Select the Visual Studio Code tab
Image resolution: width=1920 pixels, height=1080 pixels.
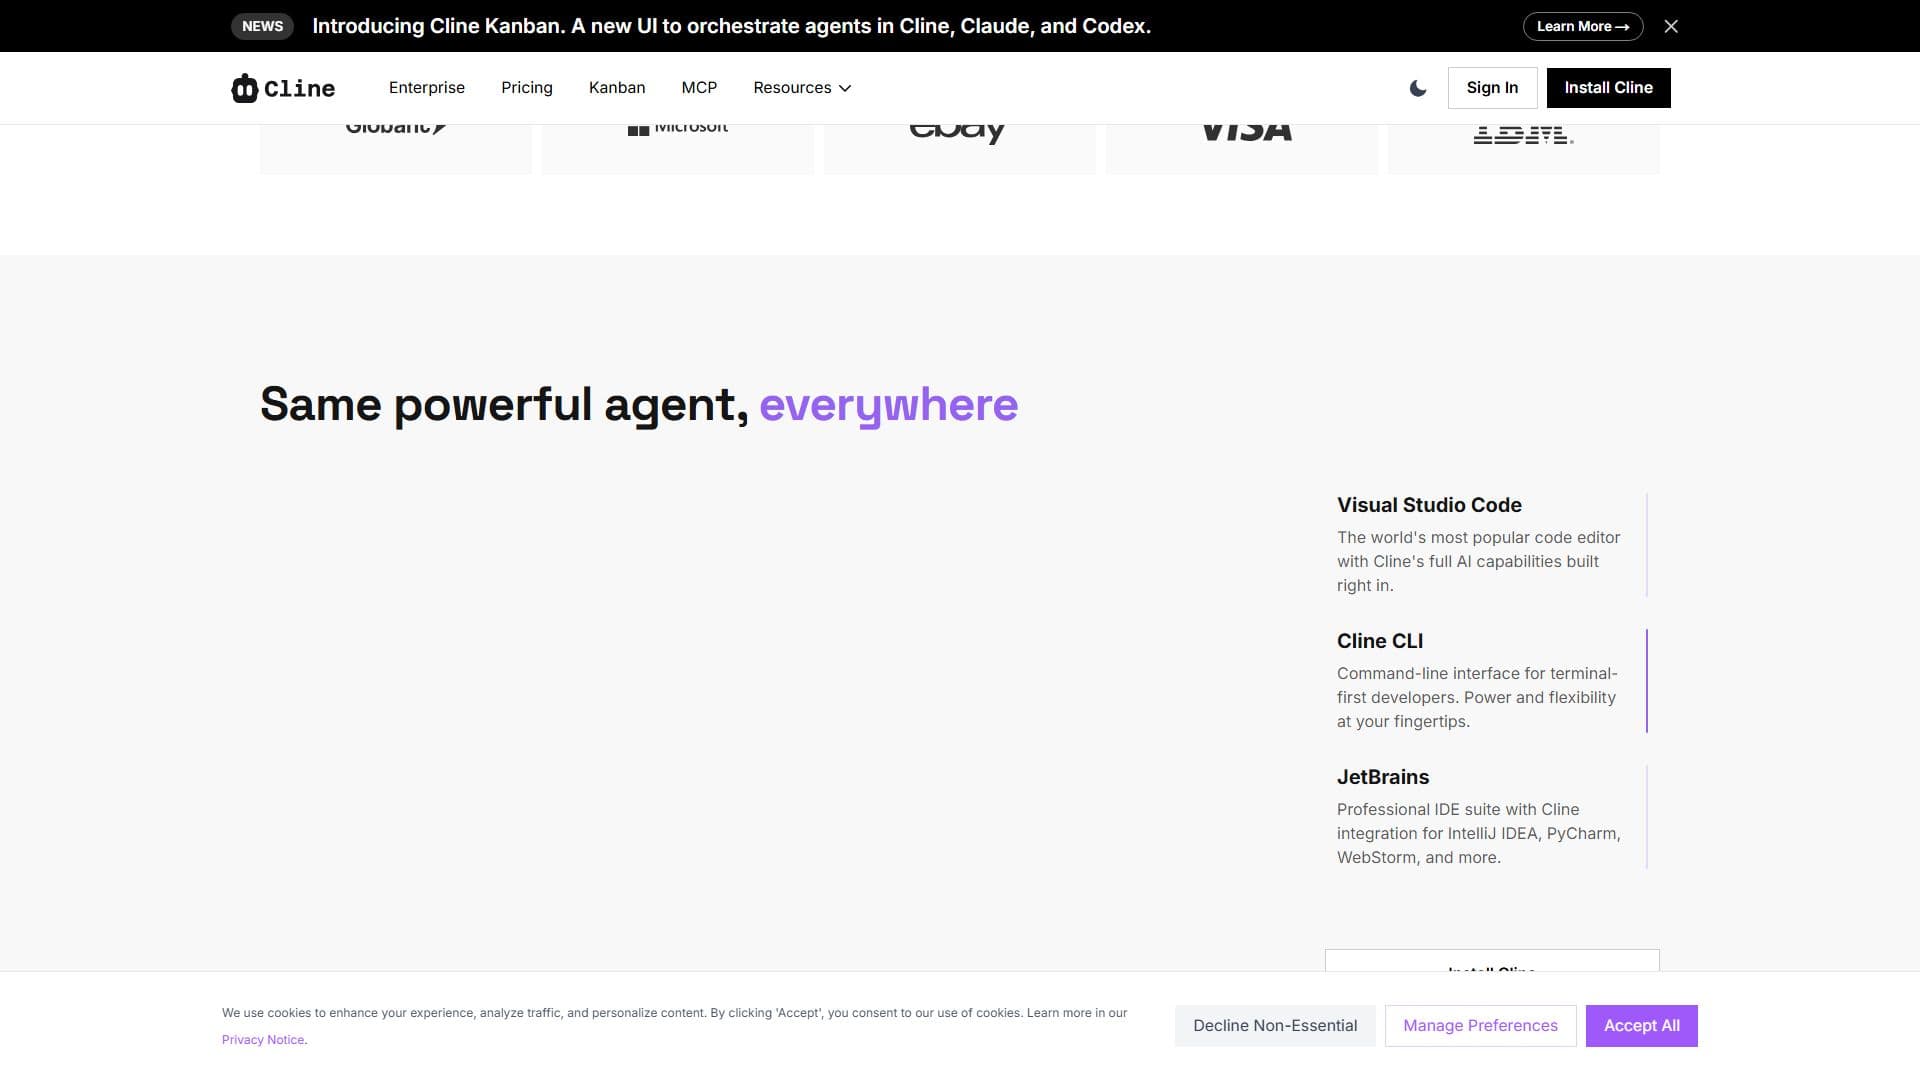(1492, 545)
